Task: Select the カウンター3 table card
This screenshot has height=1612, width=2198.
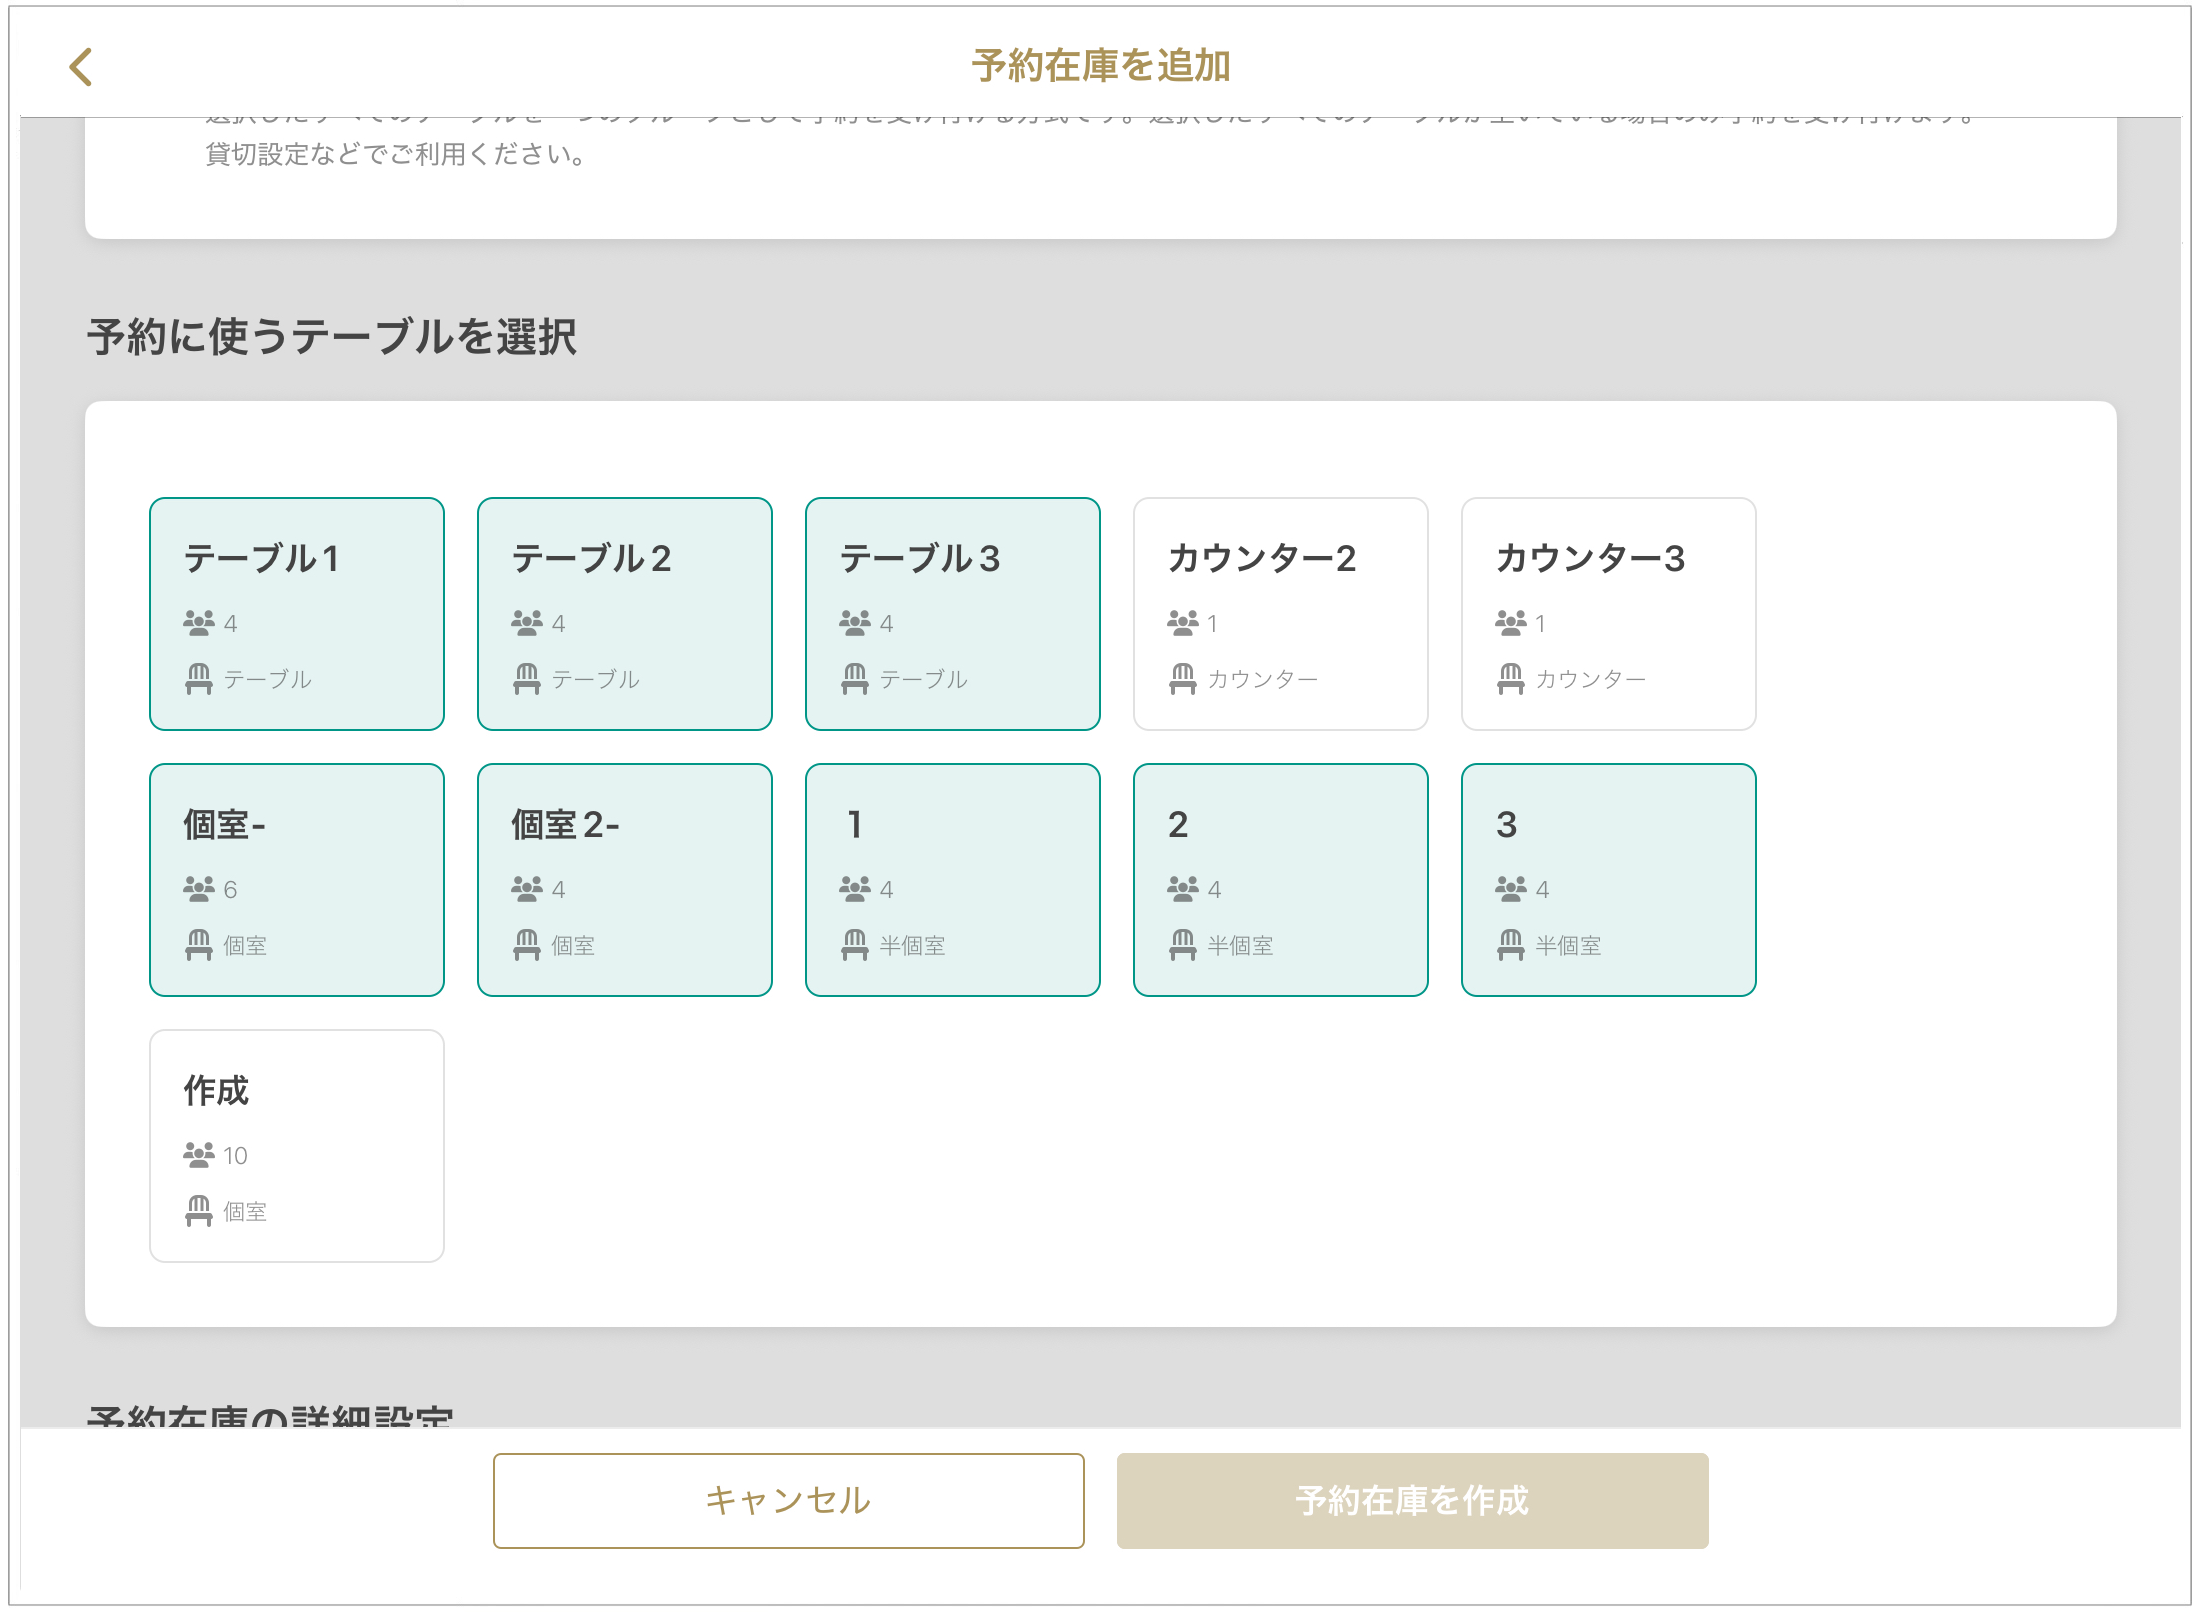Action: [1608, 614]
